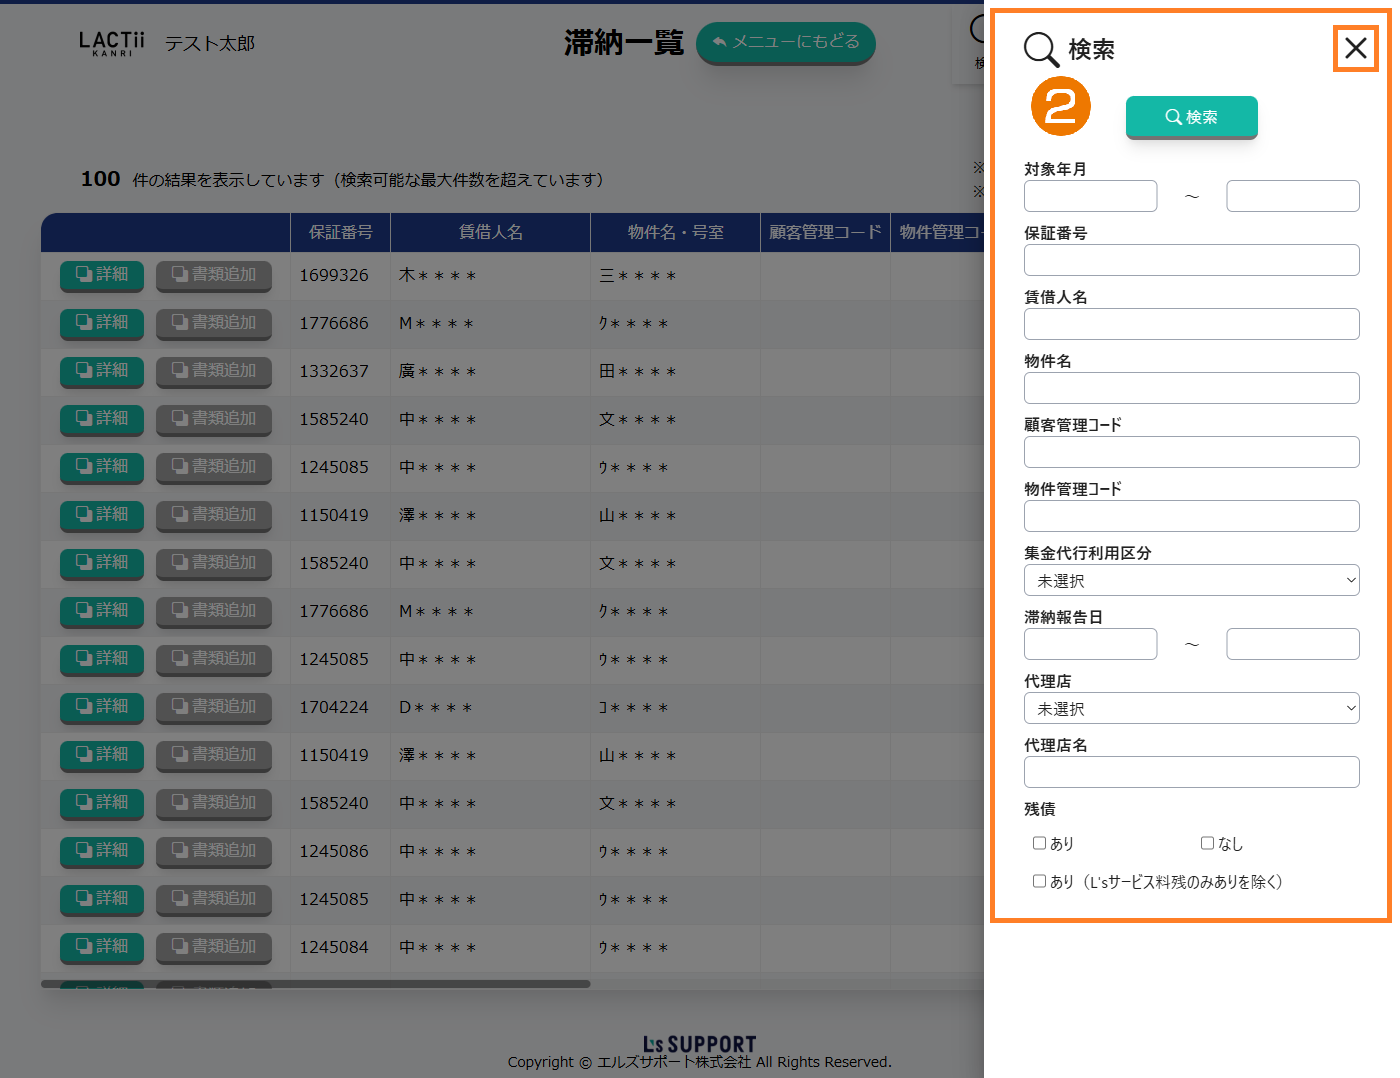Expand the 集金代行利用区分 dropdown

click(1191, 580)
